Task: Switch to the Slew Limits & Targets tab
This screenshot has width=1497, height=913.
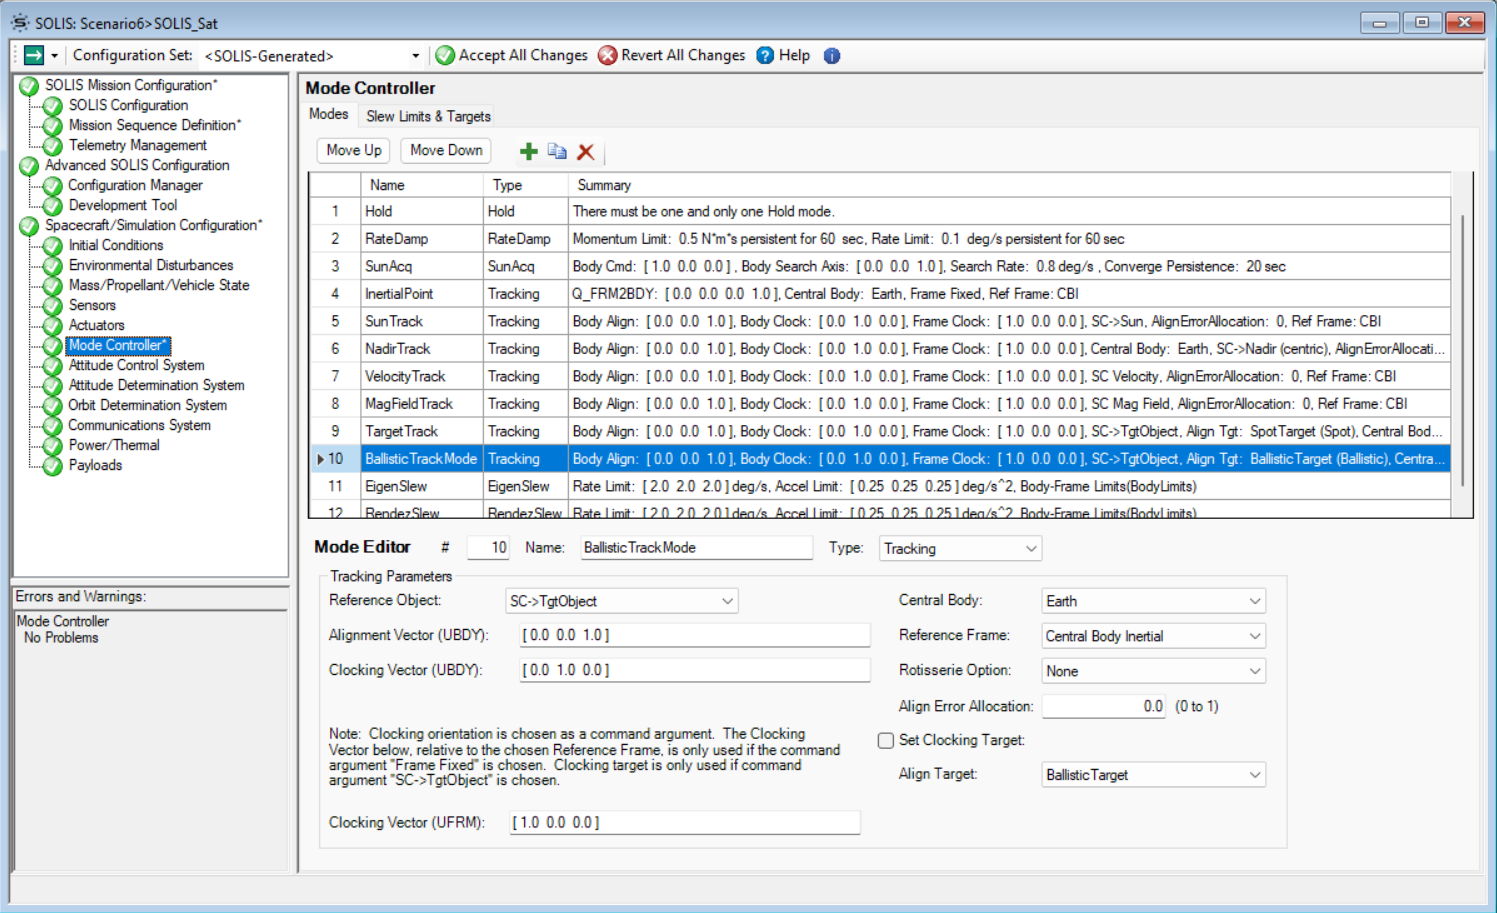Action: pyautogui.click(x=427, y=115)
